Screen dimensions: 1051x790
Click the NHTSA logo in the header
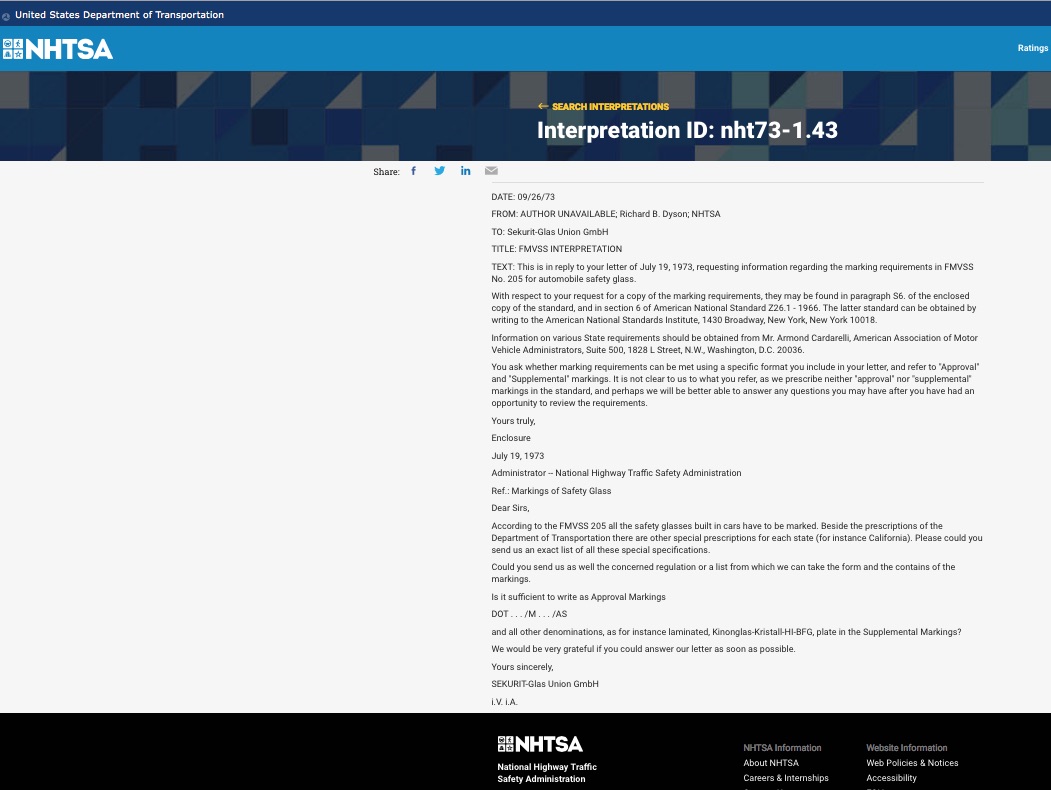[58, 49]
